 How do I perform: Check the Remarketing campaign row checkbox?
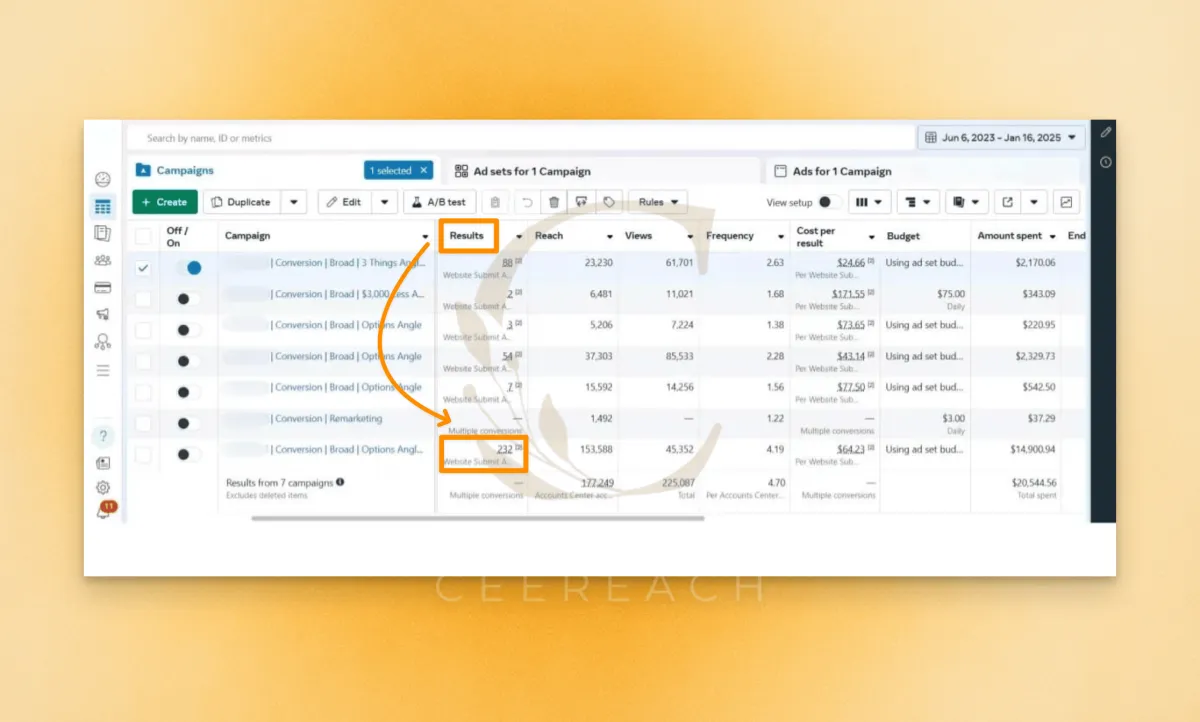pos(143,423)
